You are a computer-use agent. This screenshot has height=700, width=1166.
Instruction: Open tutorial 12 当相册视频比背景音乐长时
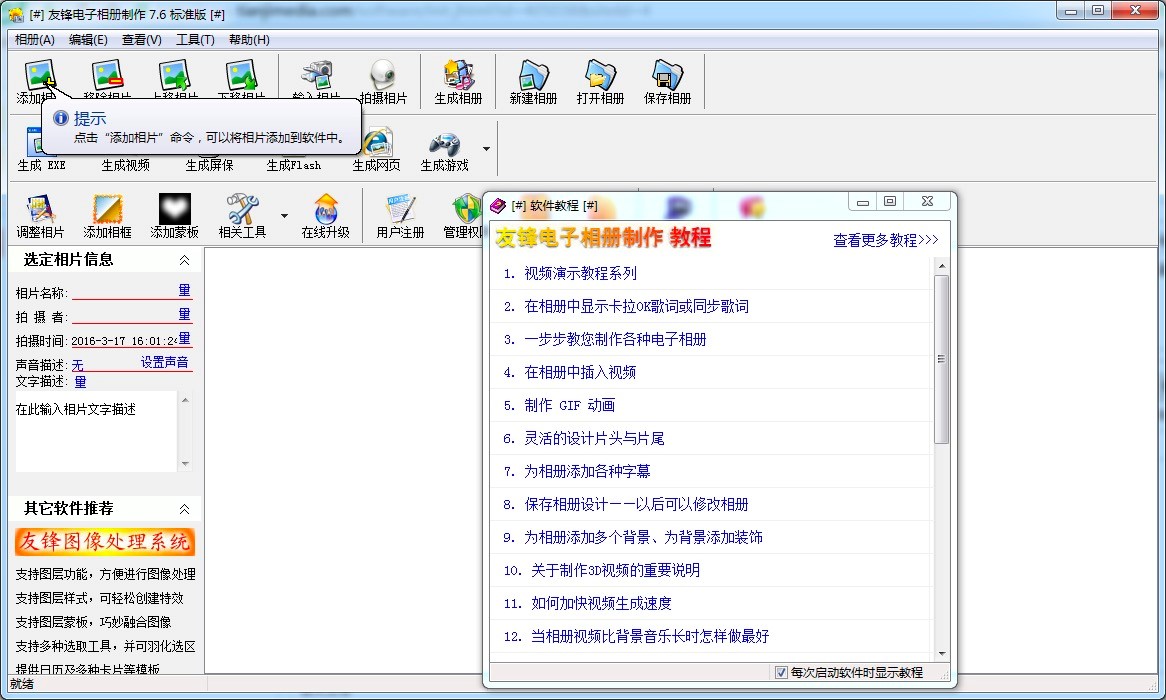(650, 636)
